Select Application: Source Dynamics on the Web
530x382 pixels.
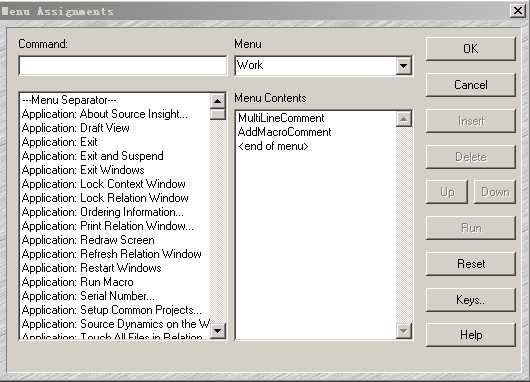115,324
